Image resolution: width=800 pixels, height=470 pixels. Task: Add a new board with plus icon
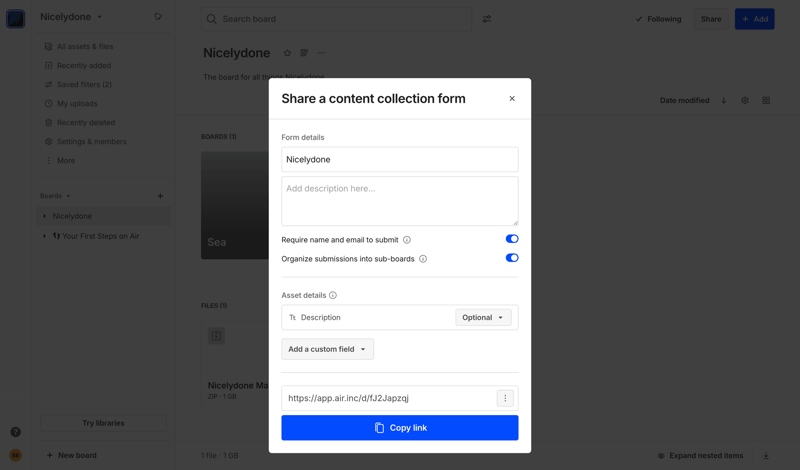tap(160, 196)
